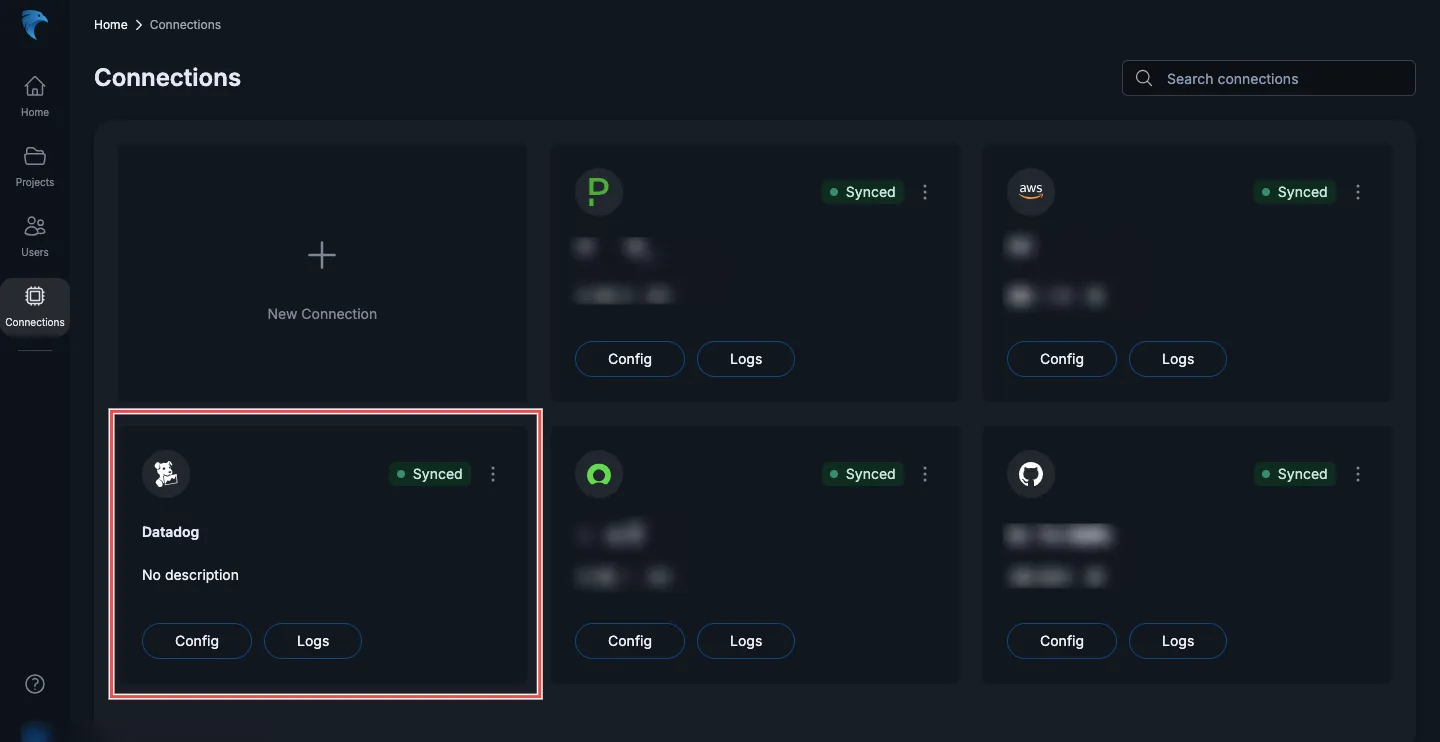Viewport: 1440px width, 742px height.
Task: Open the GitHub card options menu
Action: pos(1358,474)
